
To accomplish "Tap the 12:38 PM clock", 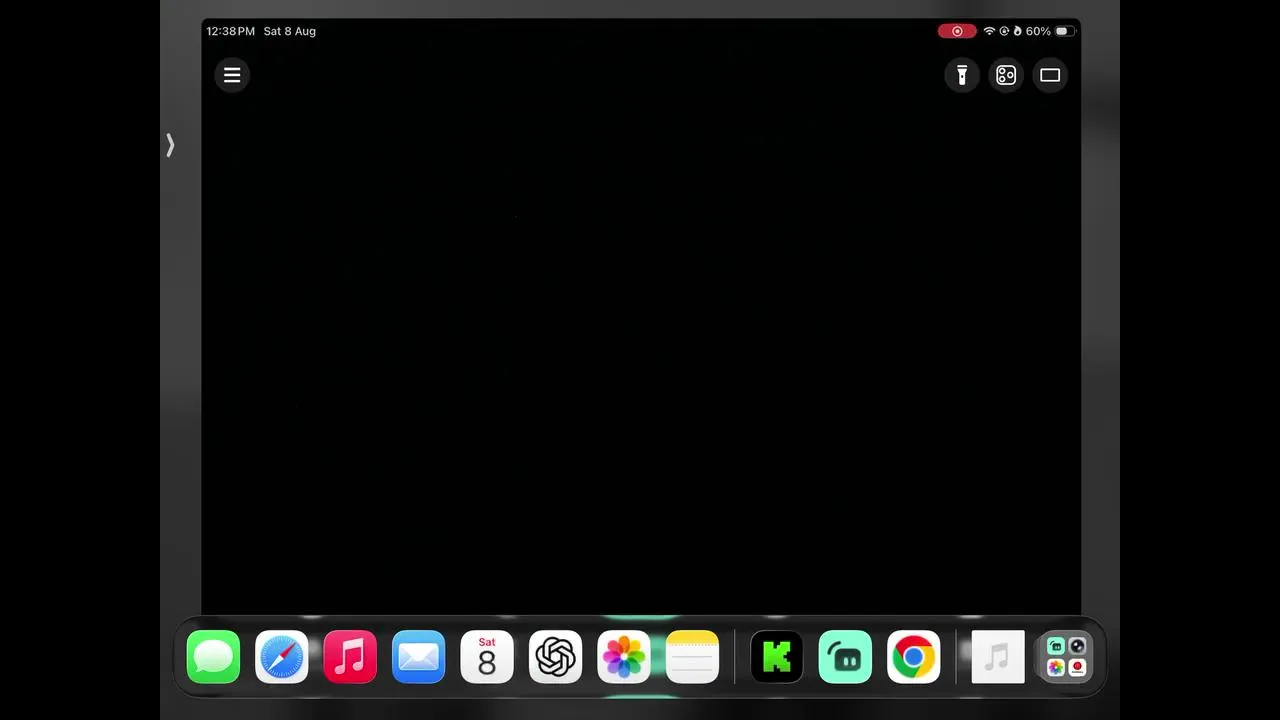I will [231, 31].
